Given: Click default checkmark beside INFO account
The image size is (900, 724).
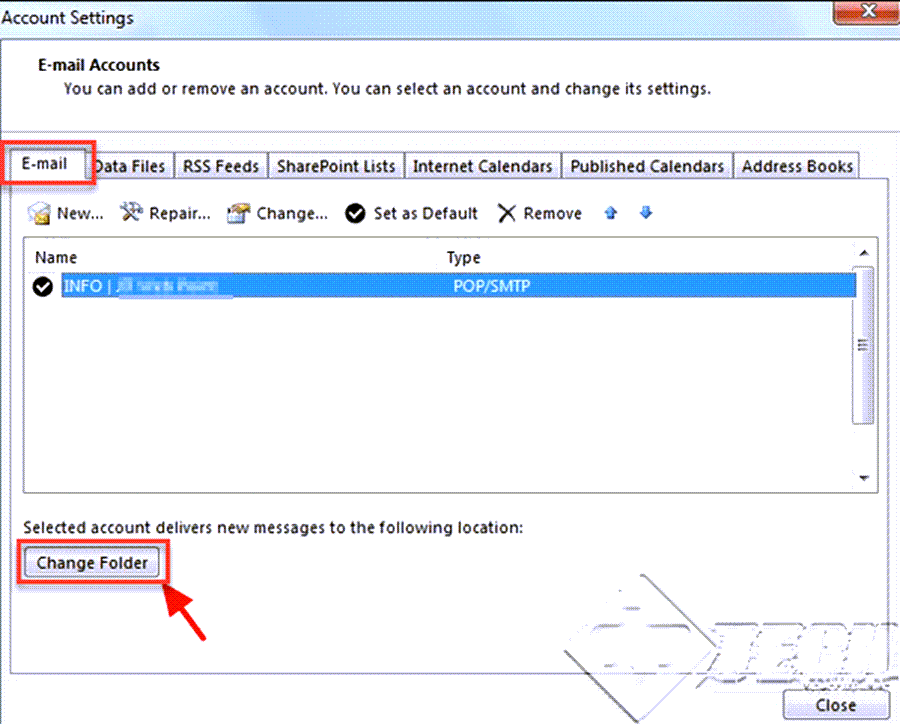Looking at the screenshot, I should 42,286.
